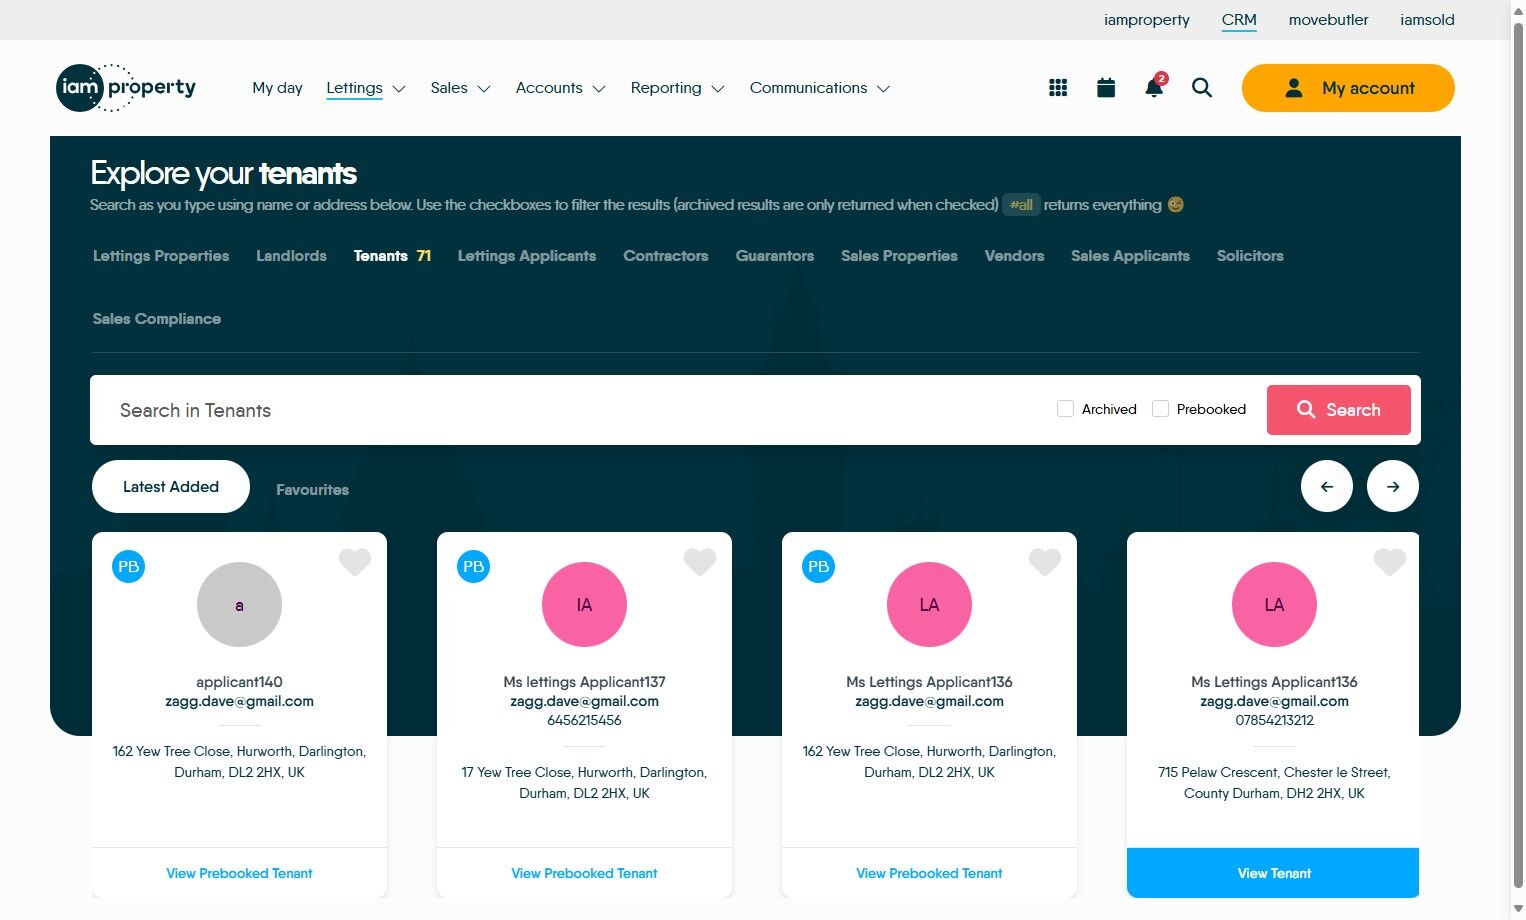Image resolution: width=1526 pixels, height=920 pixels.
Task: Switch to Landlords tab
Action: coord(291,256)
